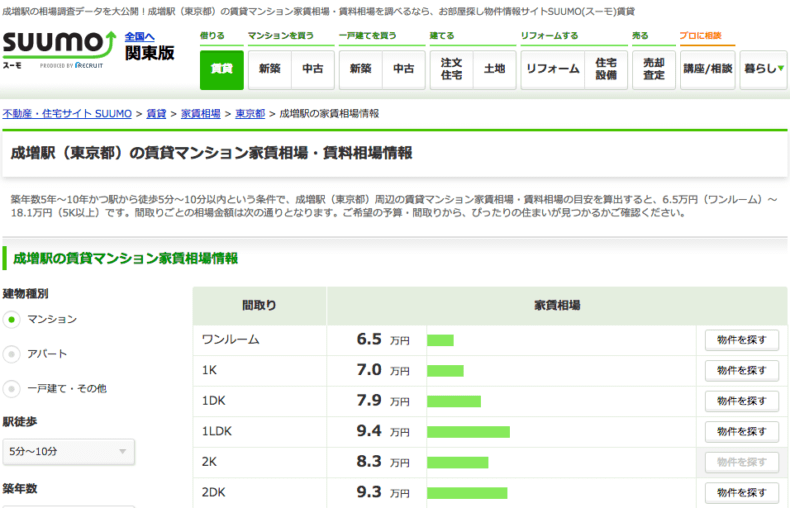Expand the 暮らし dropdown menu

click(763, 70)
